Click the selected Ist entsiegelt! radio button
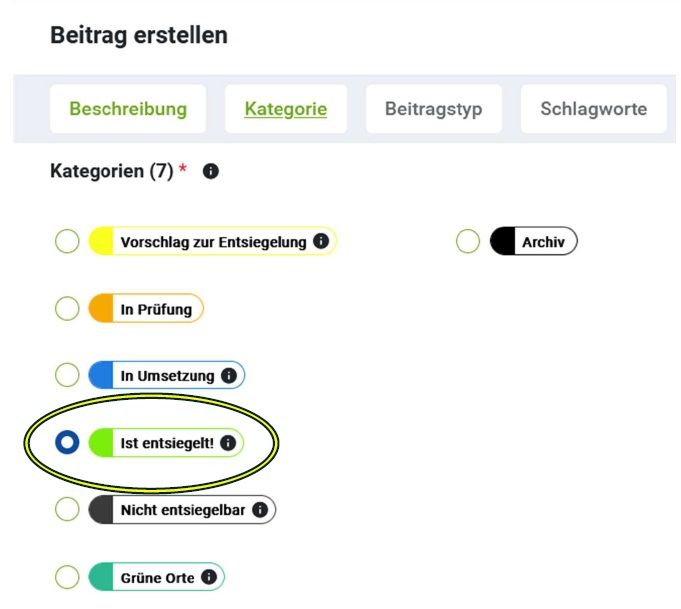 (67, 442)
